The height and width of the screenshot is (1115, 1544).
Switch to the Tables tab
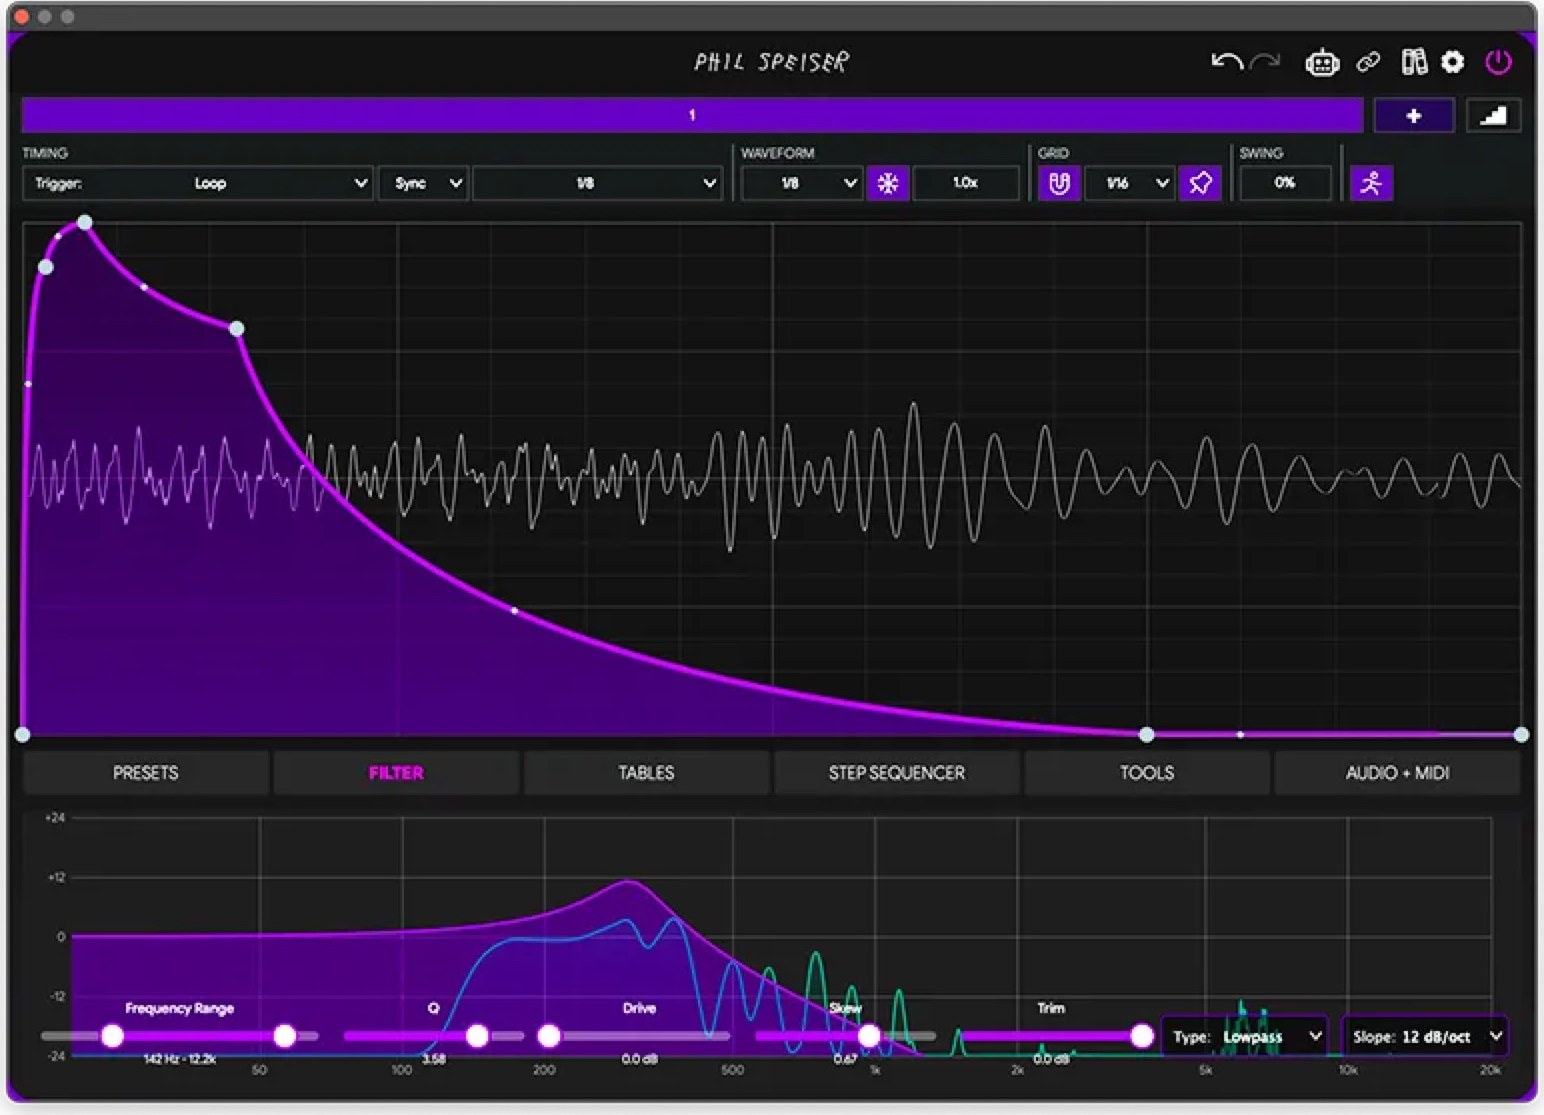646,773
